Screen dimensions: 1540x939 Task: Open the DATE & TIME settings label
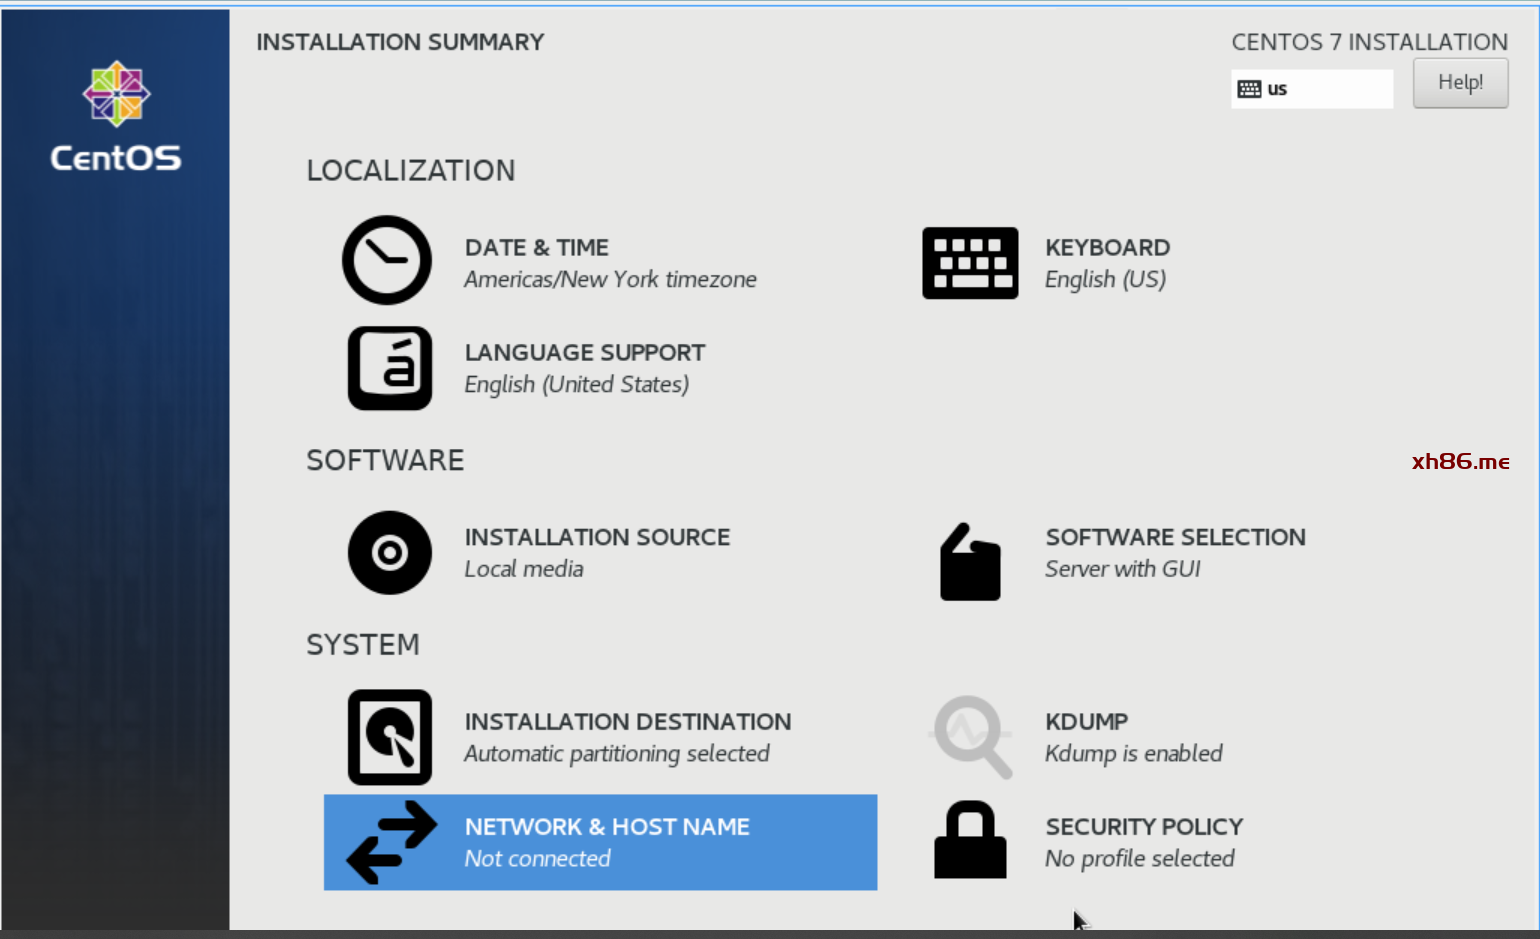click(537, 248)
